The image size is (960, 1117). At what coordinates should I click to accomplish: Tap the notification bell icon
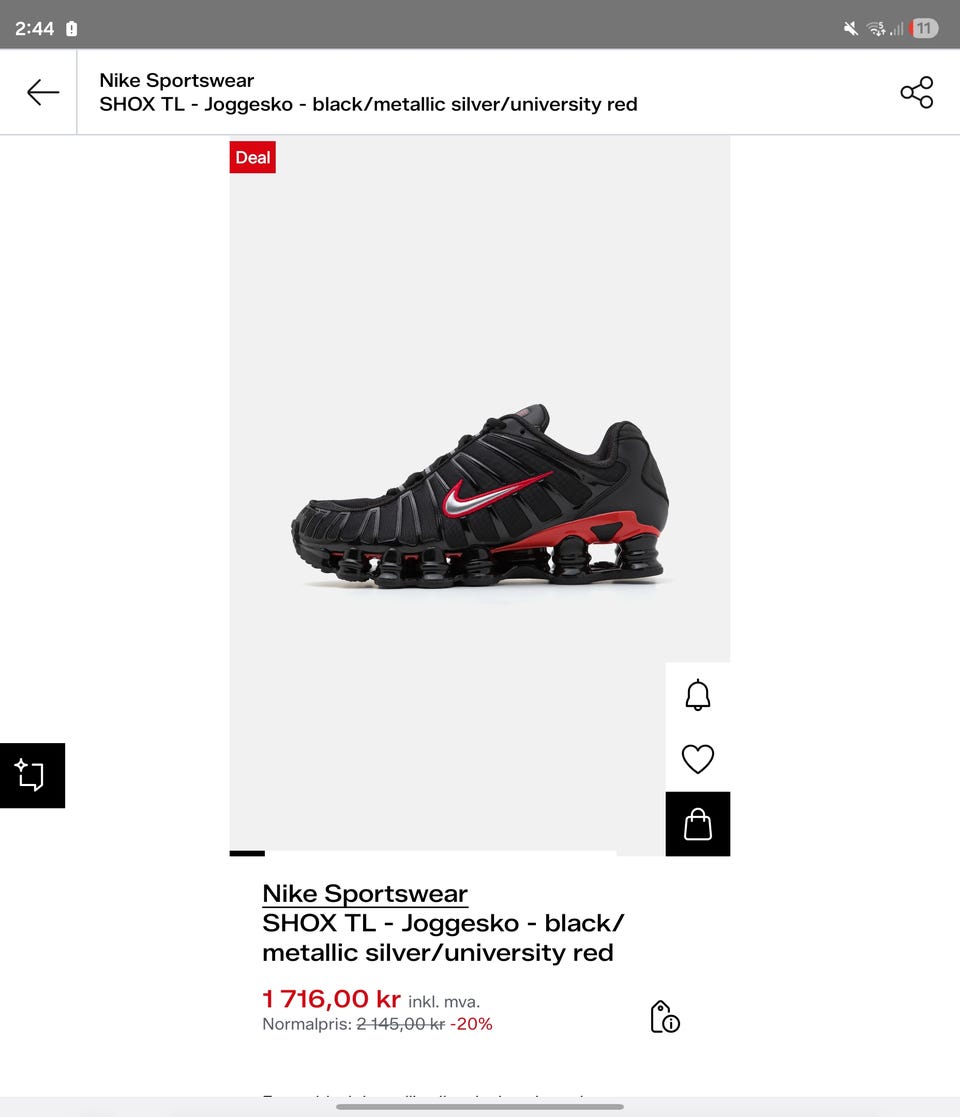point(698,695)
